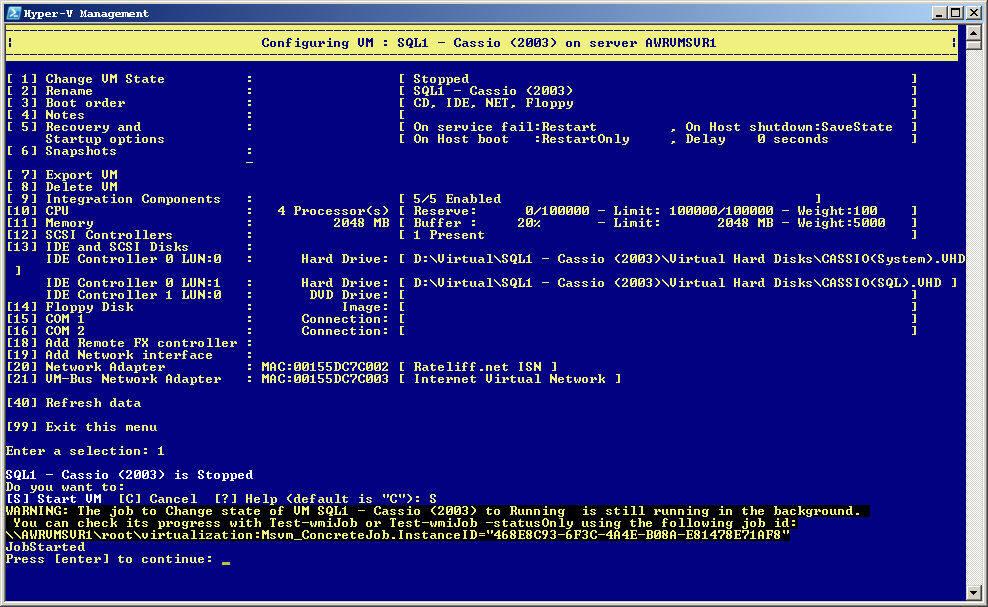The width and height of the screenshot is (988, 607).
Task: Maximize the Hyper-V Management window
Action: point(955,13)
